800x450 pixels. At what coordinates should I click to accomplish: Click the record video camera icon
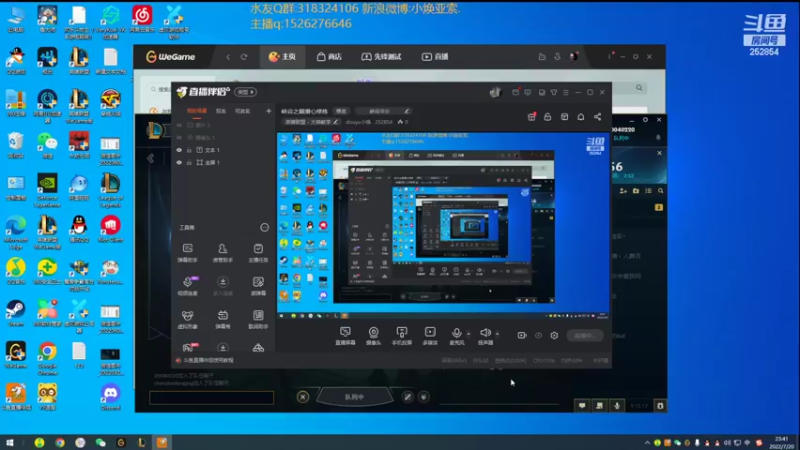521,336
